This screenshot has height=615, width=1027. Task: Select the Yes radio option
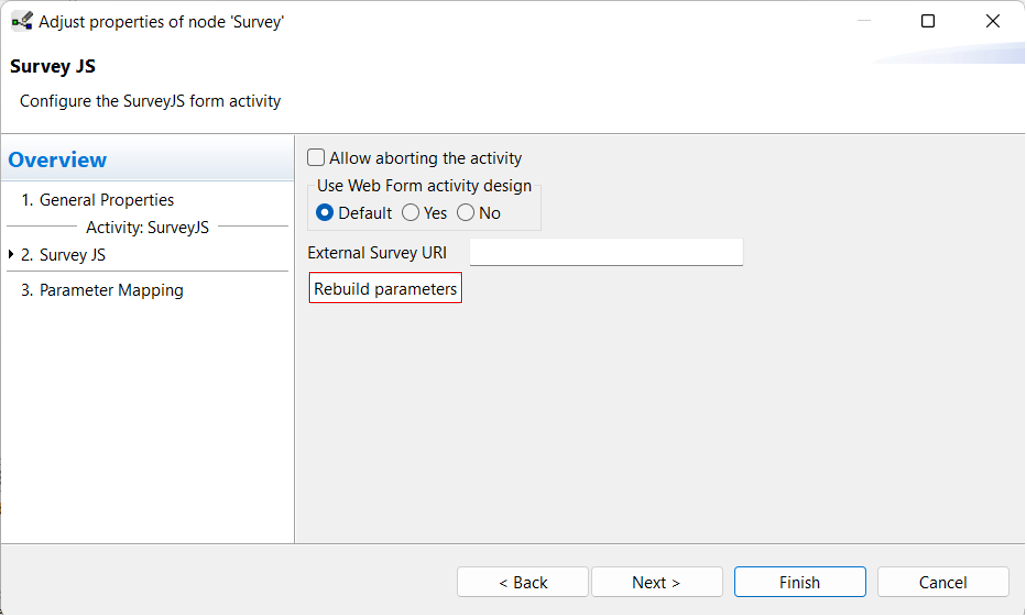[411, 213]
